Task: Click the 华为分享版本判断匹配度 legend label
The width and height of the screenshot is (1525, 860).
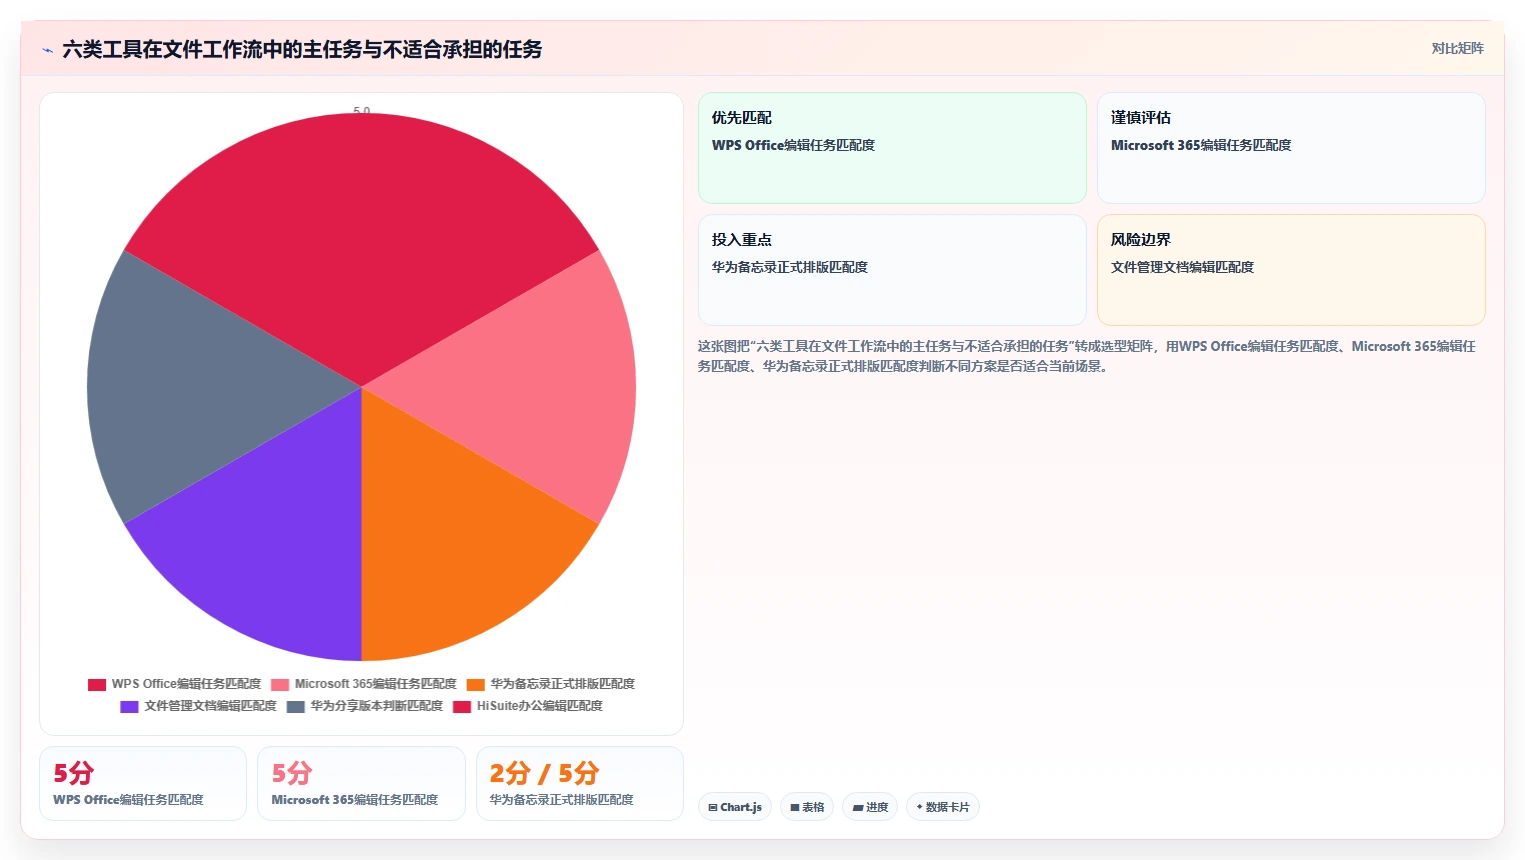Action: pyautogui.click(x=376, y=706)
